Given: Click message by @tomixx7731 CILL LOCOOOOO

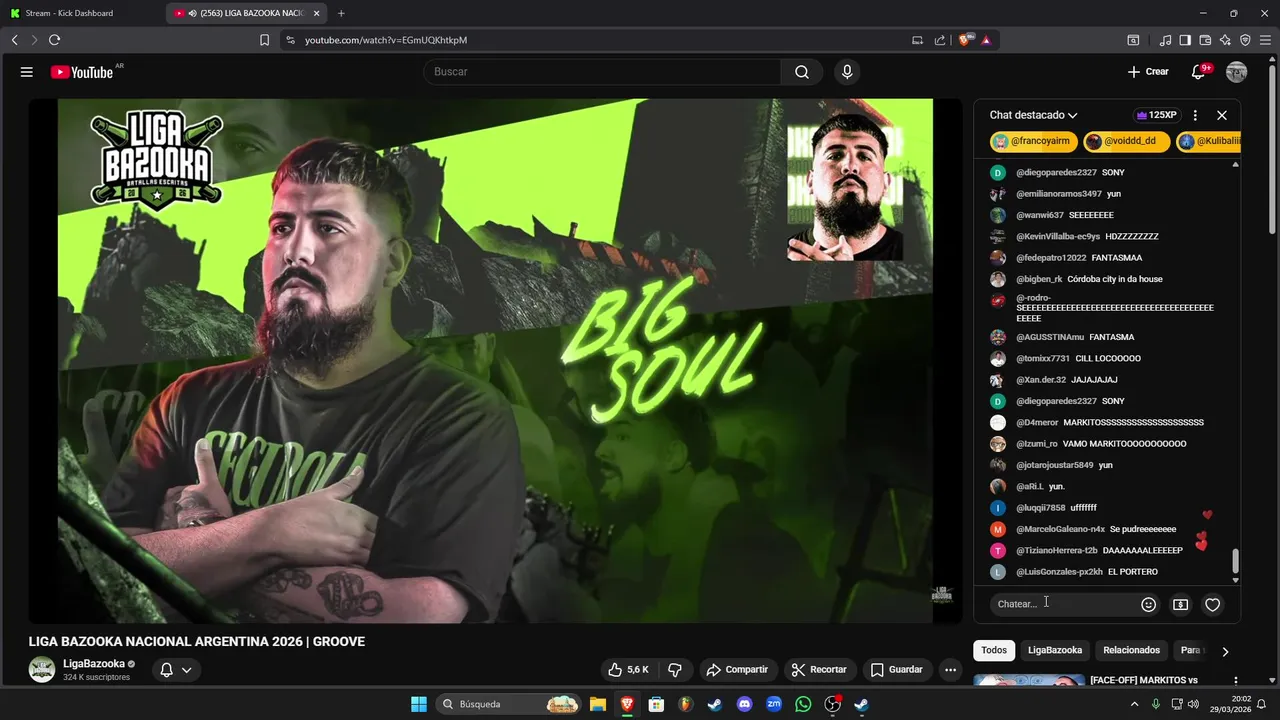Looking at the screenshot, I should pos(1104,358).
